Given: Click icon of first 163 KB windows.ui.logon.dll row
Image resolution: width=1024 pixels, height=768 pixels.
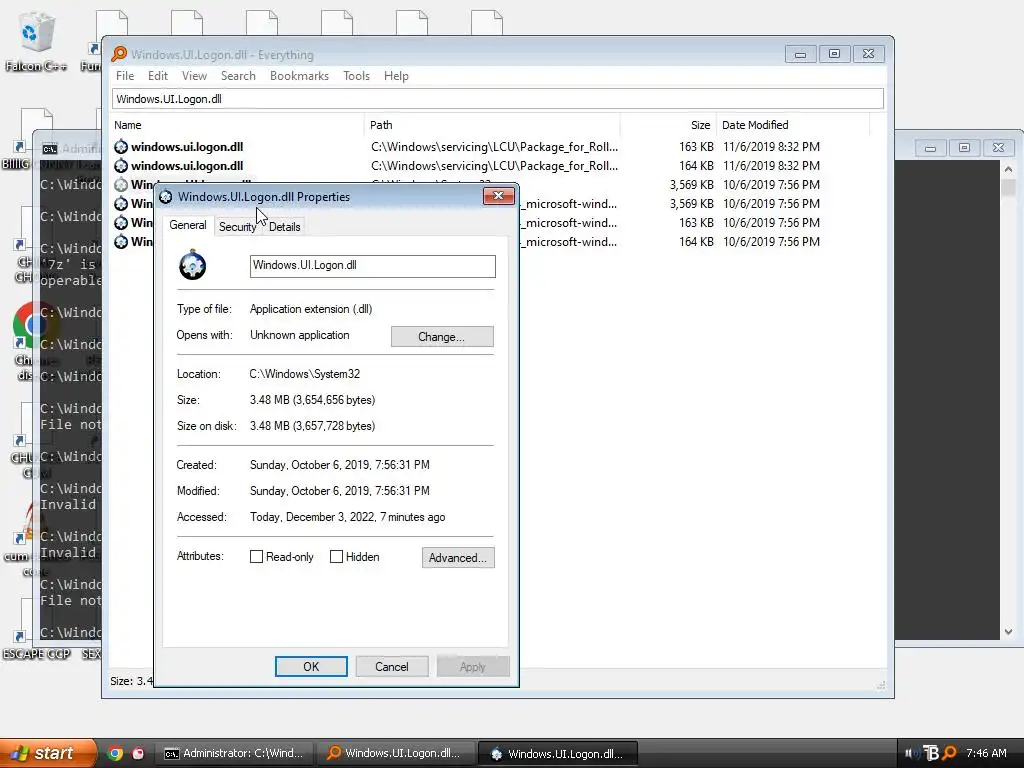Looking at the screenshot, I should pos(121,147).
